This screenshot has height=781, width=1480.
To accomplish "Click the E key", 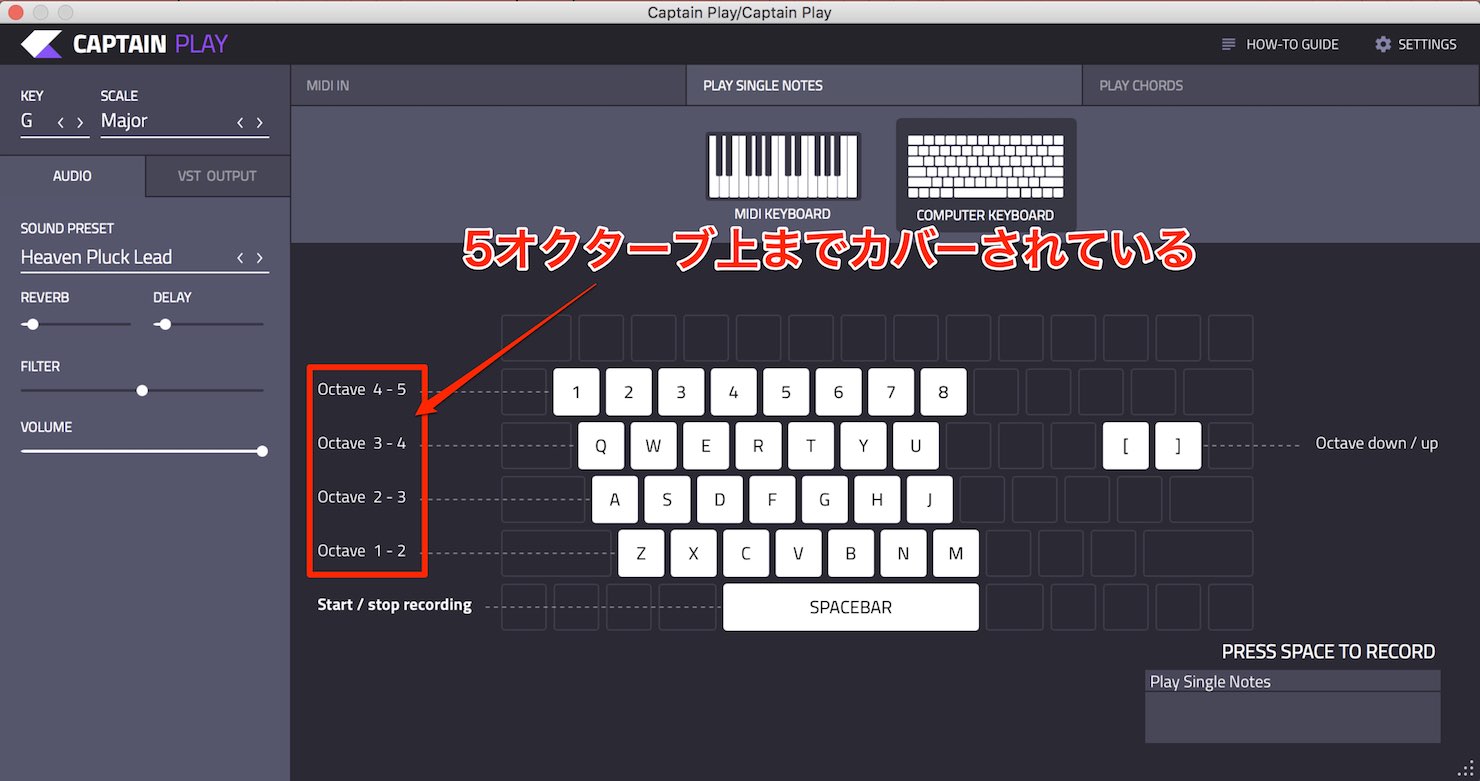I will (x=706, y=446).
